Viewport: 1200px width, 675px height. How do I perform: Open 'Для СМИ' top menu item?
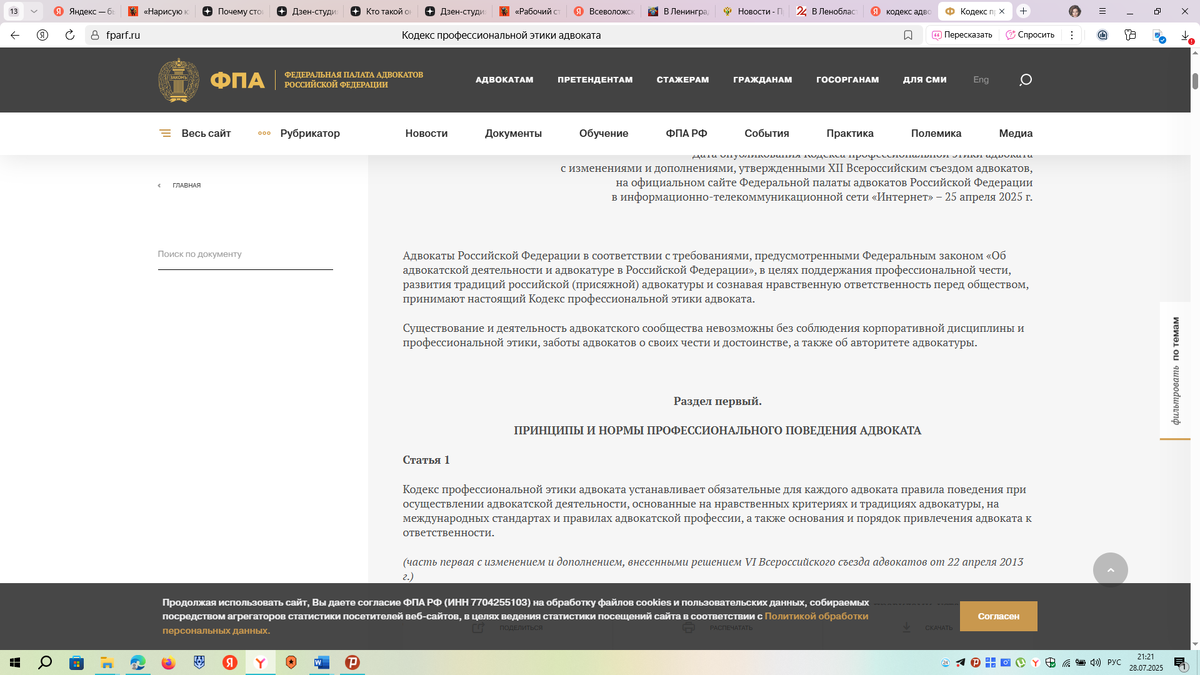click(925, 80)
